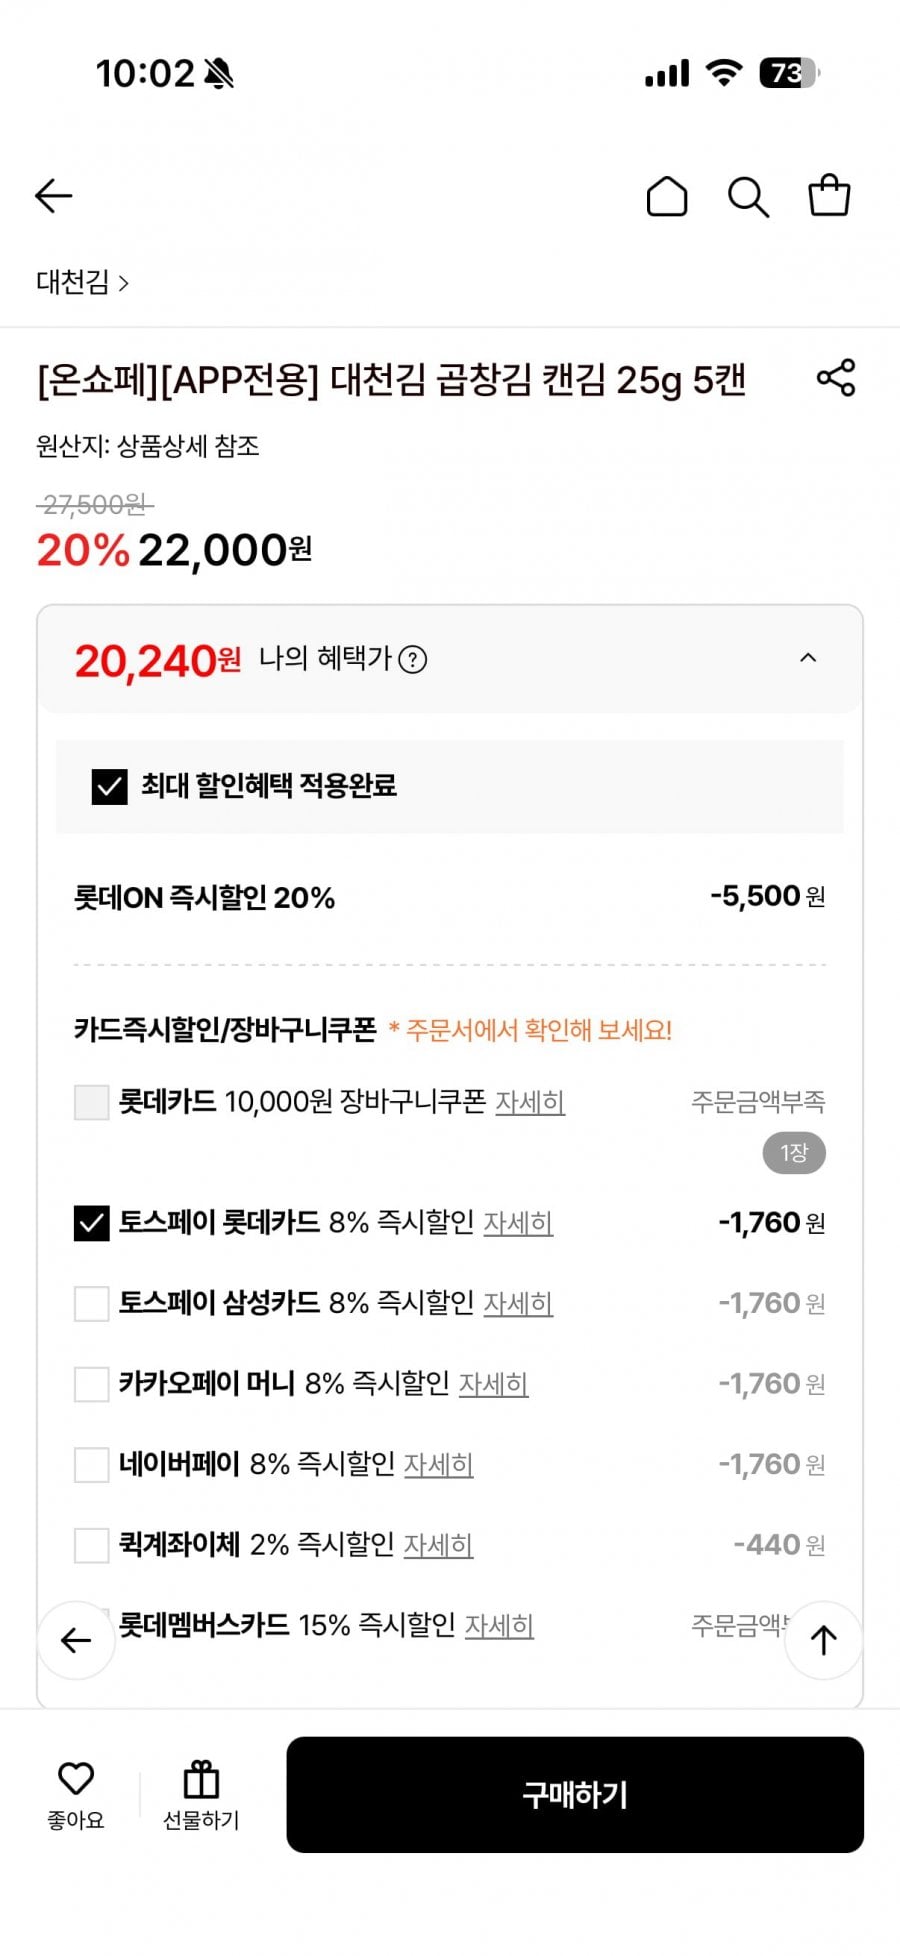Image resolution: width=900 pixels, height=1956 pixels.
Task: View 자세히 details for 퀵계좌이체 discount
Action: click(438, 1545)
